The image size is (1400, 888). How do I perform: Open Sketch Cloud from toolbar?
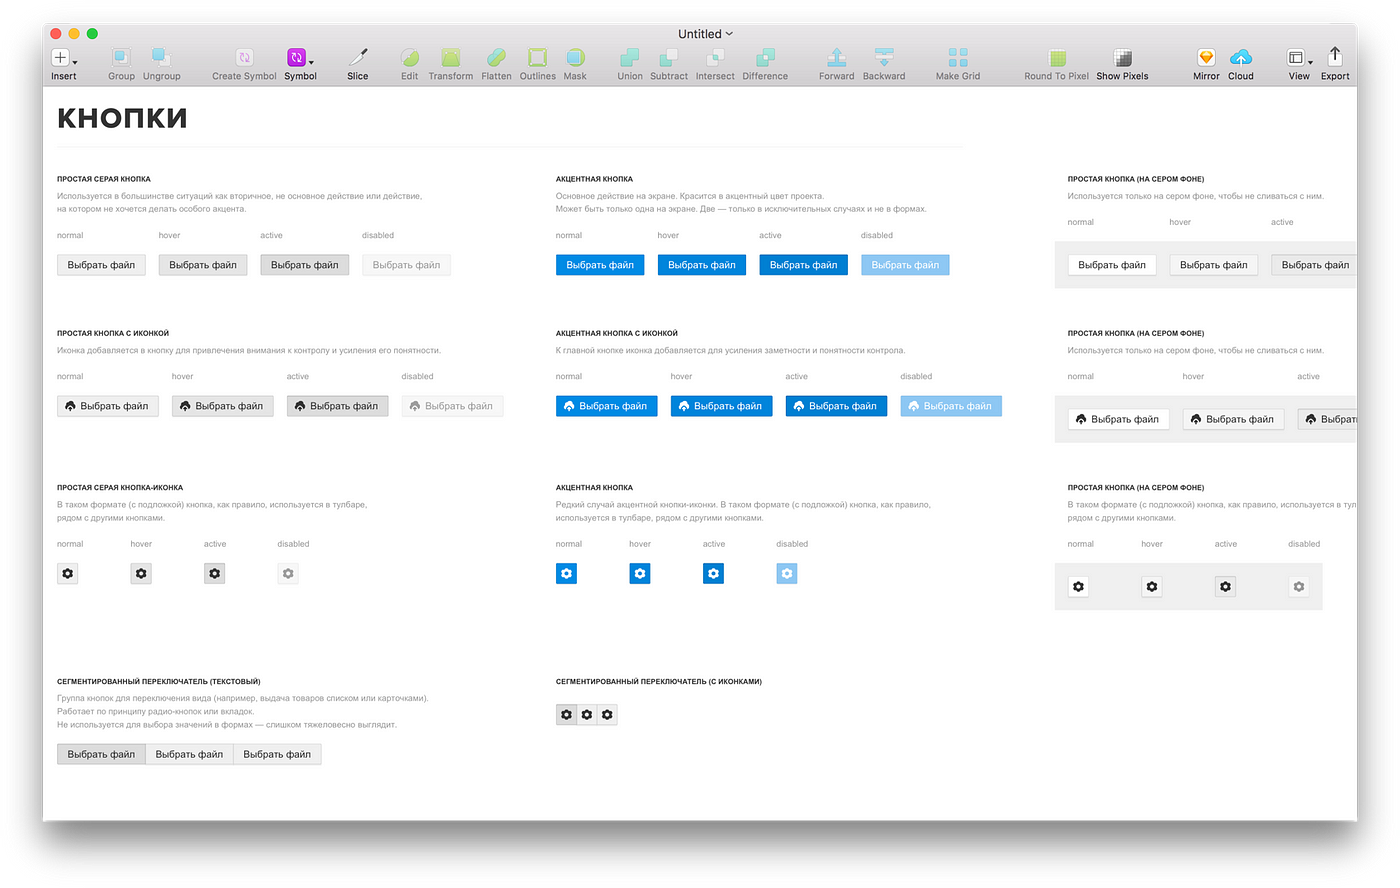click(x=1241, y=57)
